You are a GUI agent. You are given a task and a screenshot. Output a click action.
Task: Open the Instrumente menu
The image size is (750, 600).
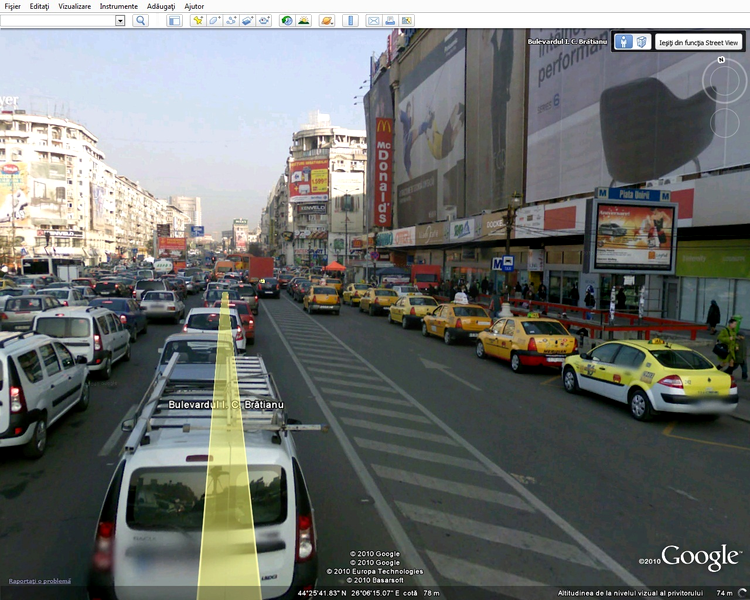pos(119,6)
